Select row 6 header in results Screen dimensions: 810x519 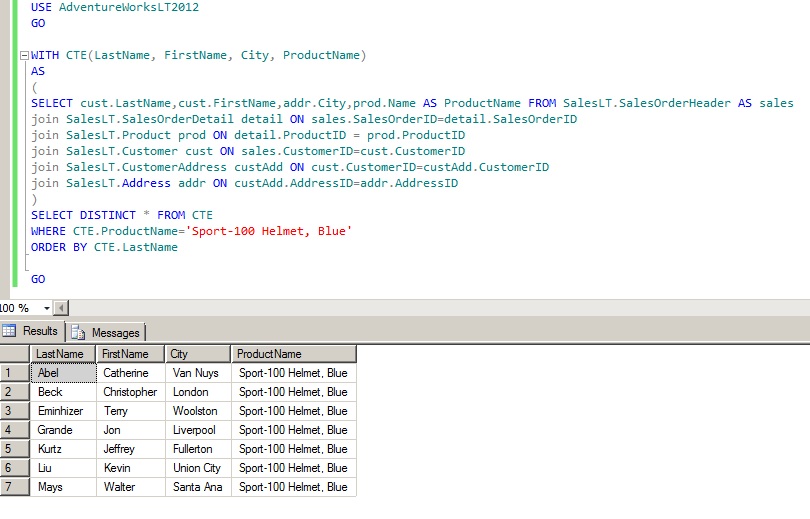(x=14, y=468)
